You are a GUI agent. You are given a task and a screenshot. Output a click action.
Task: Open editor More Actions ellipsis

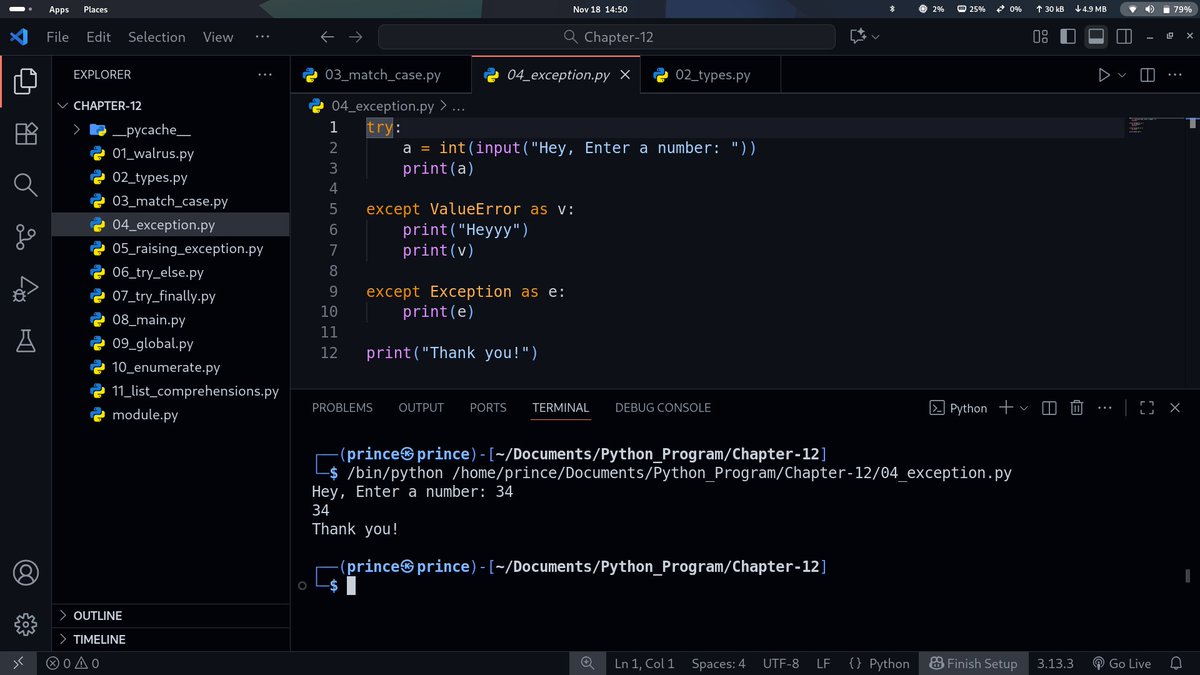[1176, 75]
